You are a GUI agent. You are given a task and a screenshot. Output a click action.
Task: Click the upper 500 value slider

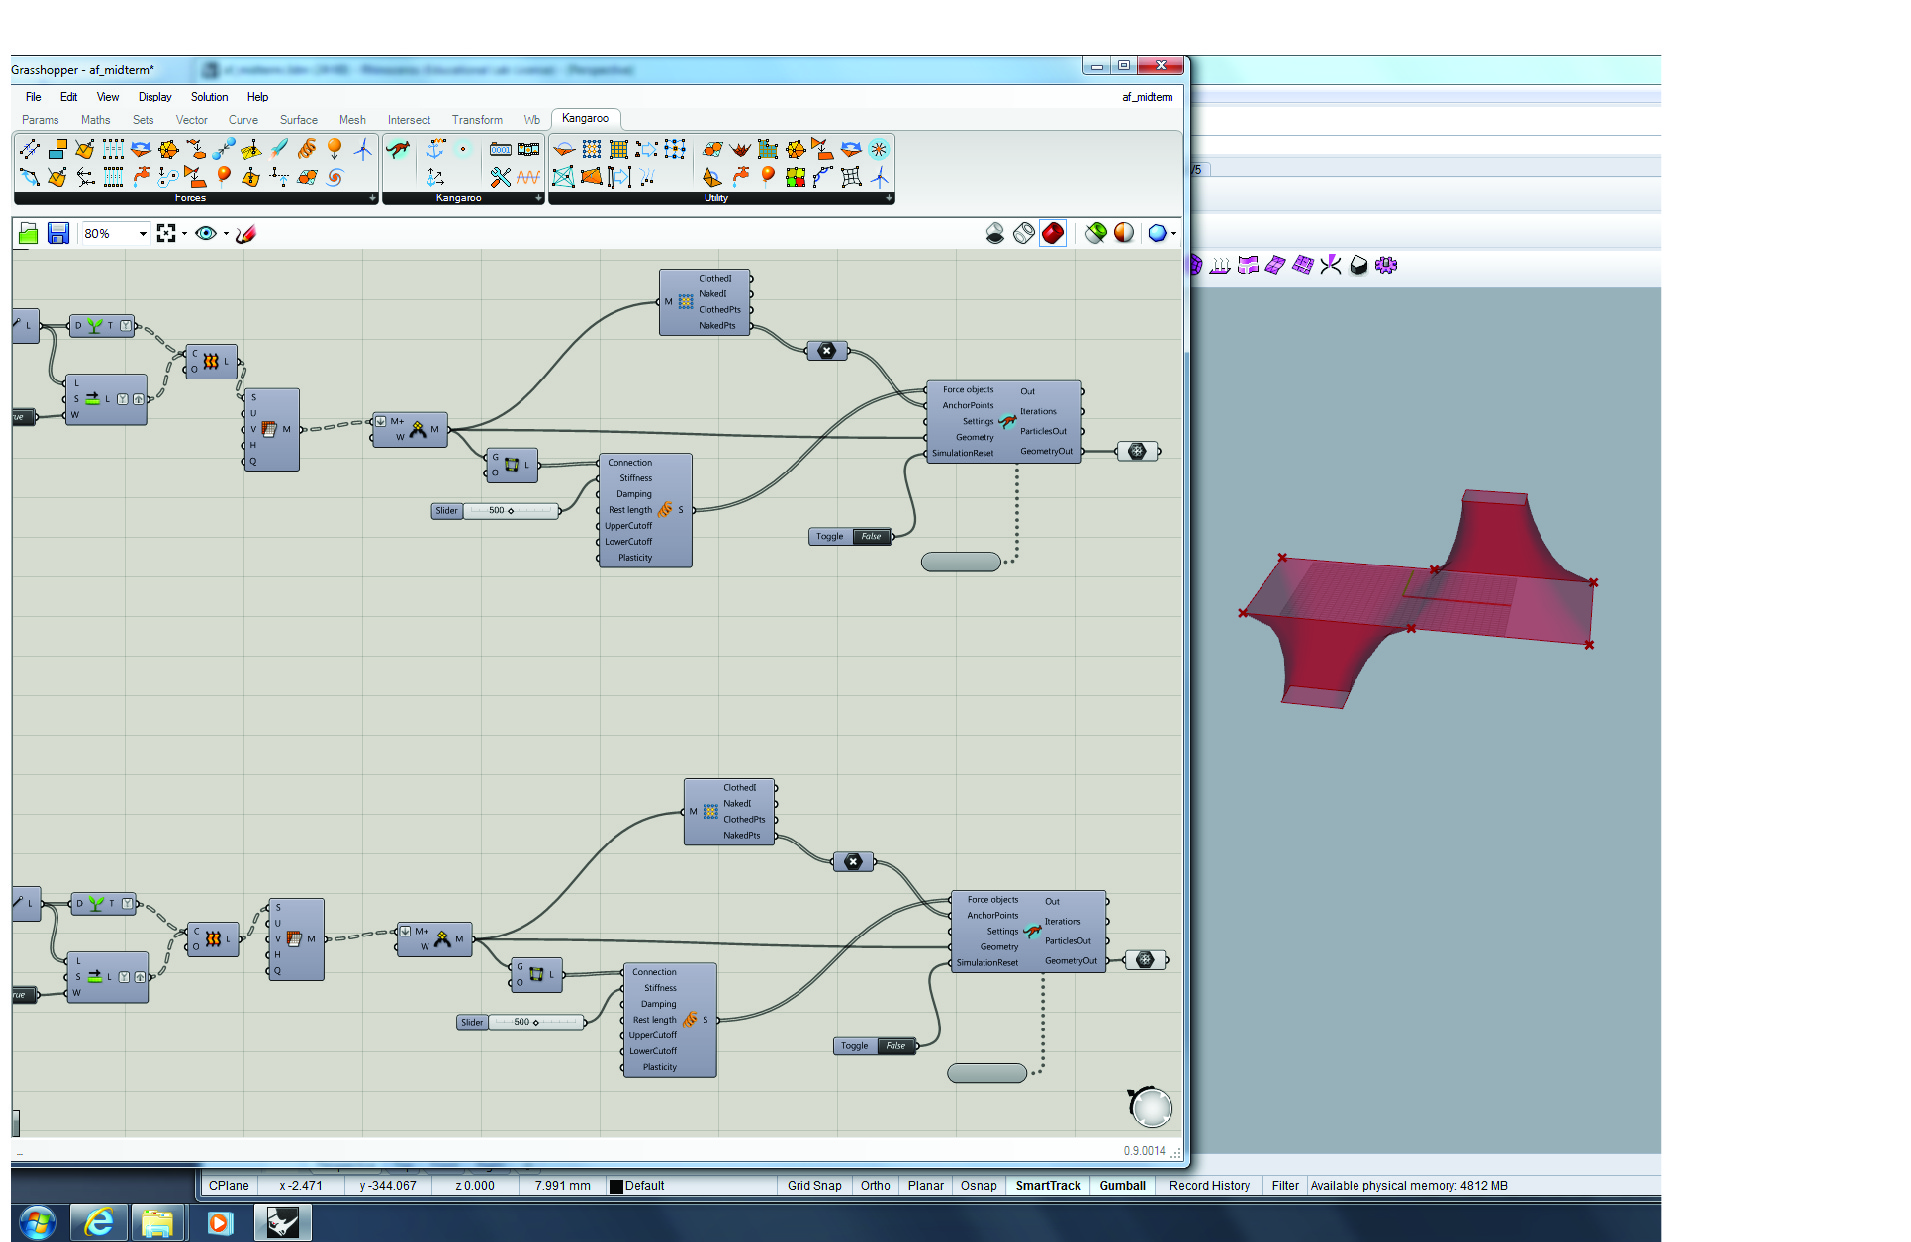coord(510,511)
